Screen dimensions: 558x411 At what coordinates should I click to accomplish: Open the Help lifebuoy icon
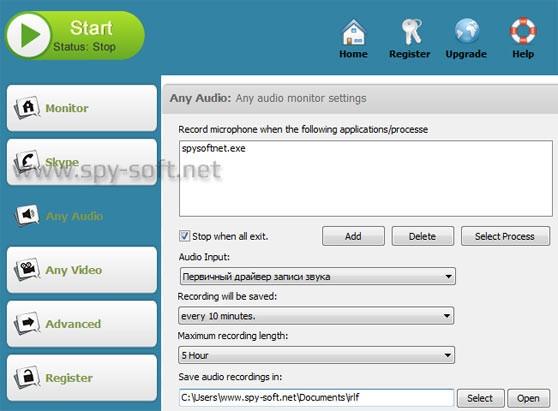tap(523, 30)
